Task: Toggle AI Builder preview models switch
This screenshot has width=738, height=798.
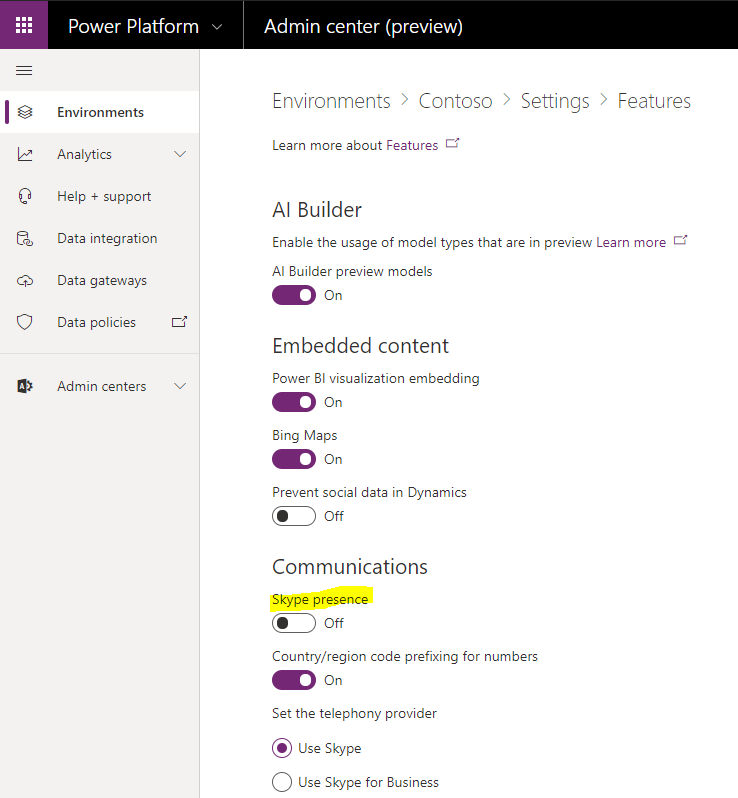Action: [294, 295]
